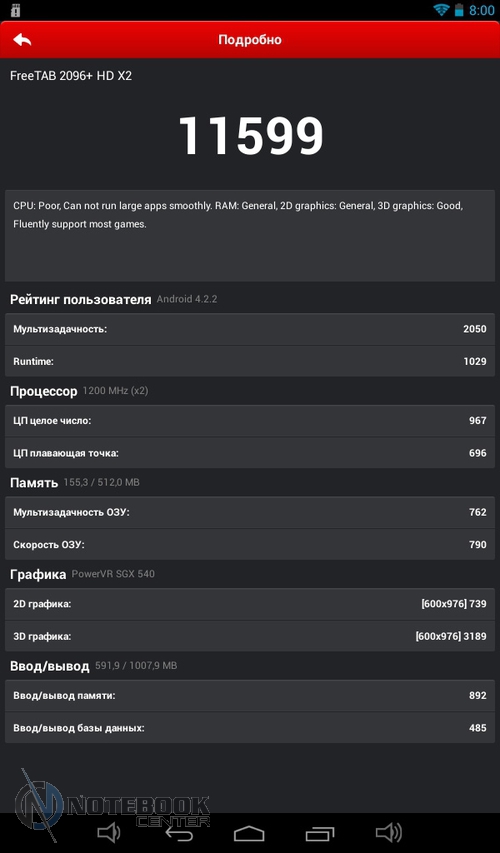Tap the volume up navigation icon
The width and height of the screenshot is (500, 853).
point(389,832)
